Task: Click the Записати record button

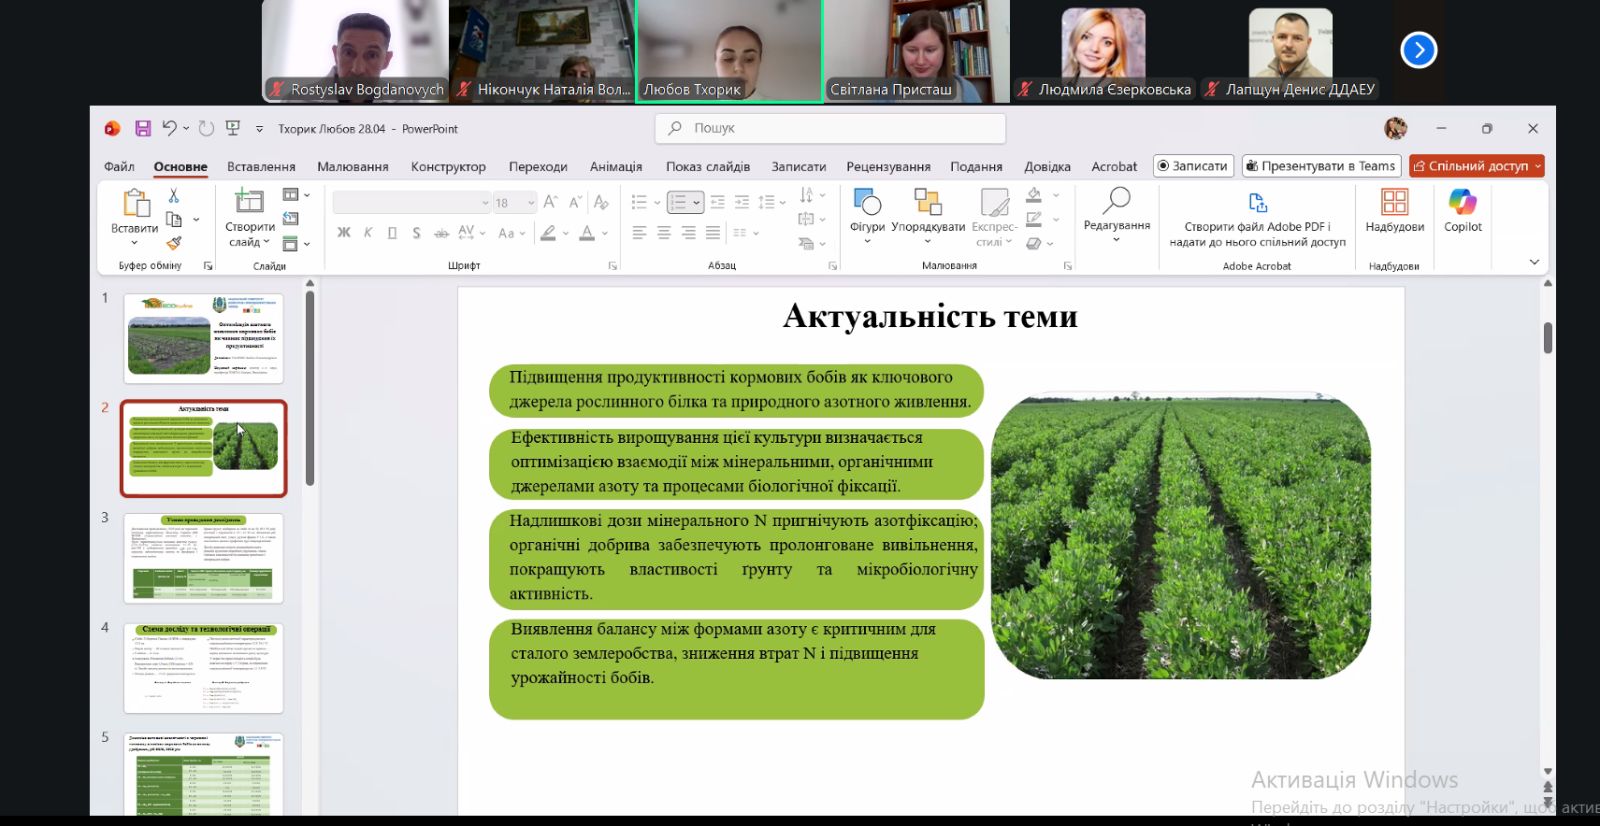Action: pos(1193,166)
